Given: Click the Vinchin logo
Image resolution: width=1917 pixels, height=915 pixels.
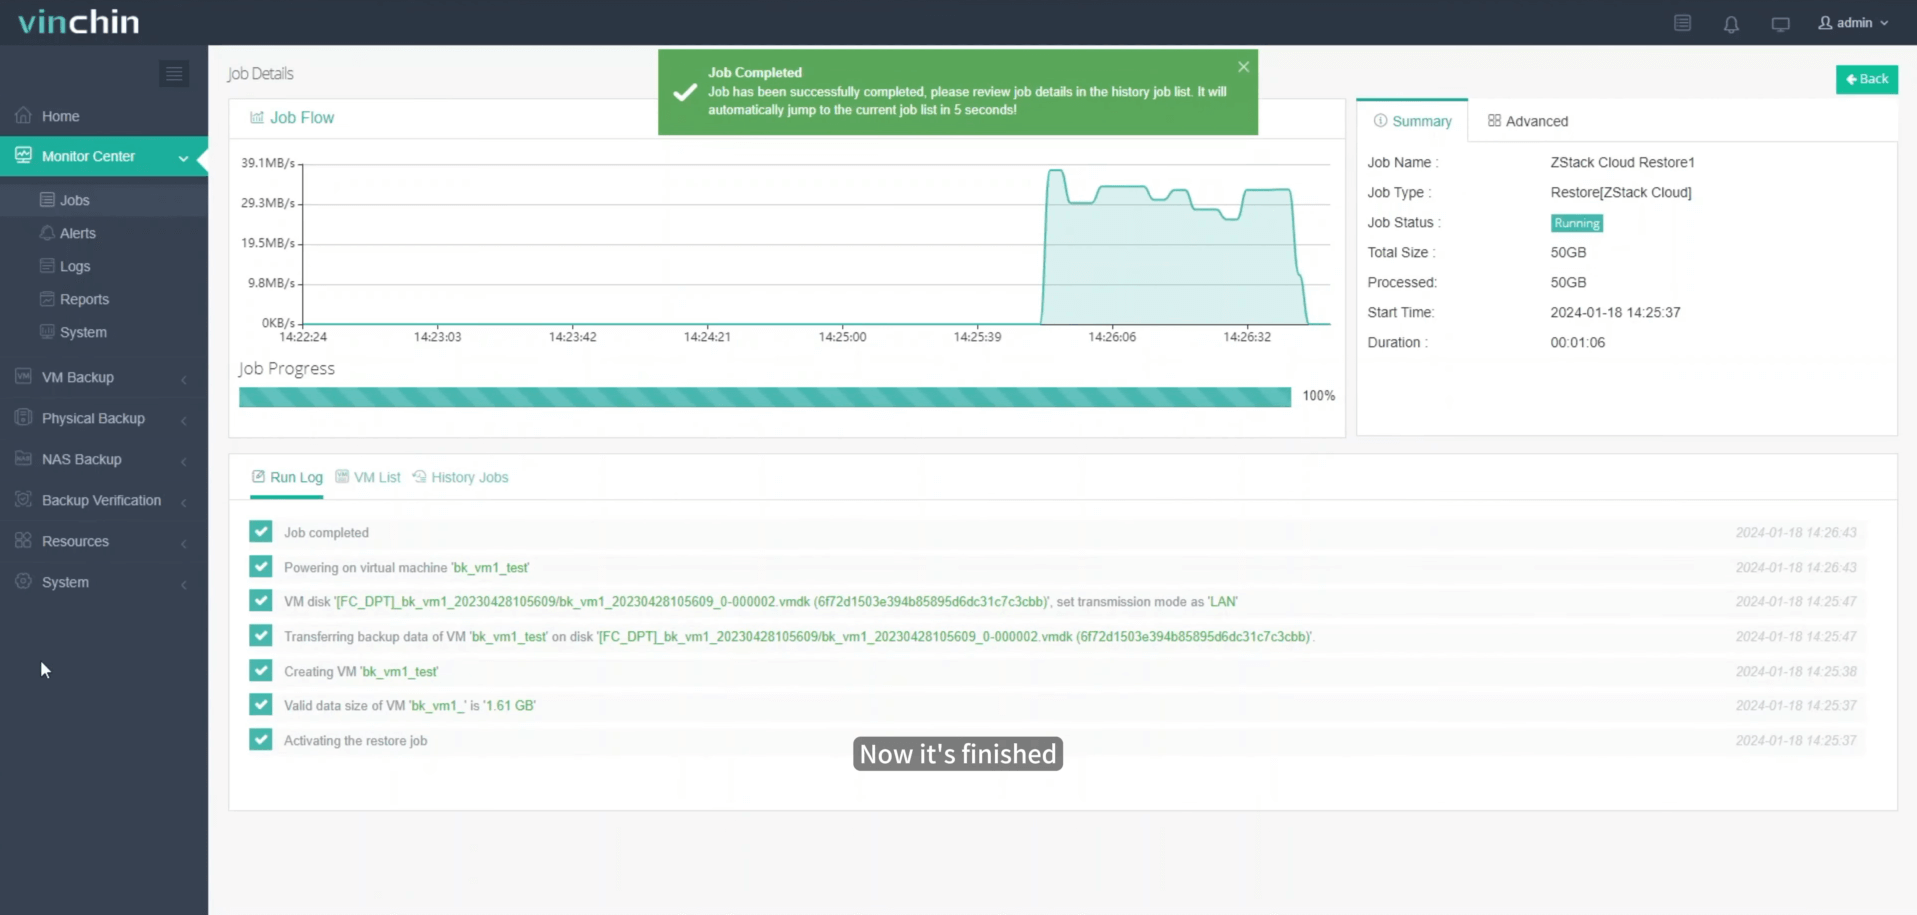Looking at the screenshot, I should (x=79, y=22).
